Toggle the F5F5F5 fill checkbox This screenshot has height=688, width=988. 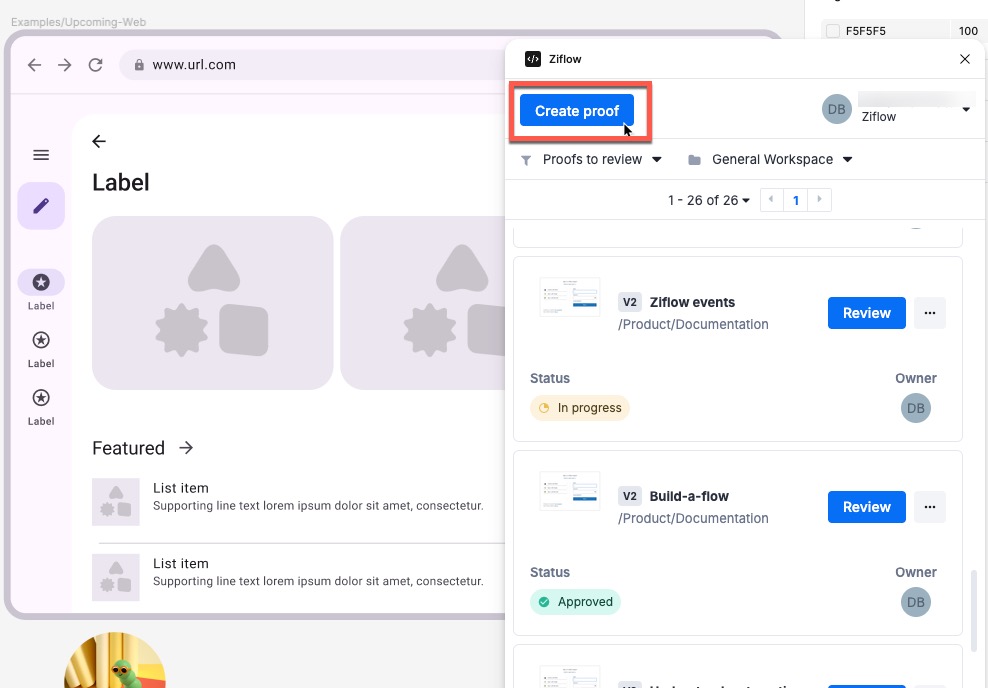point(833,31)
